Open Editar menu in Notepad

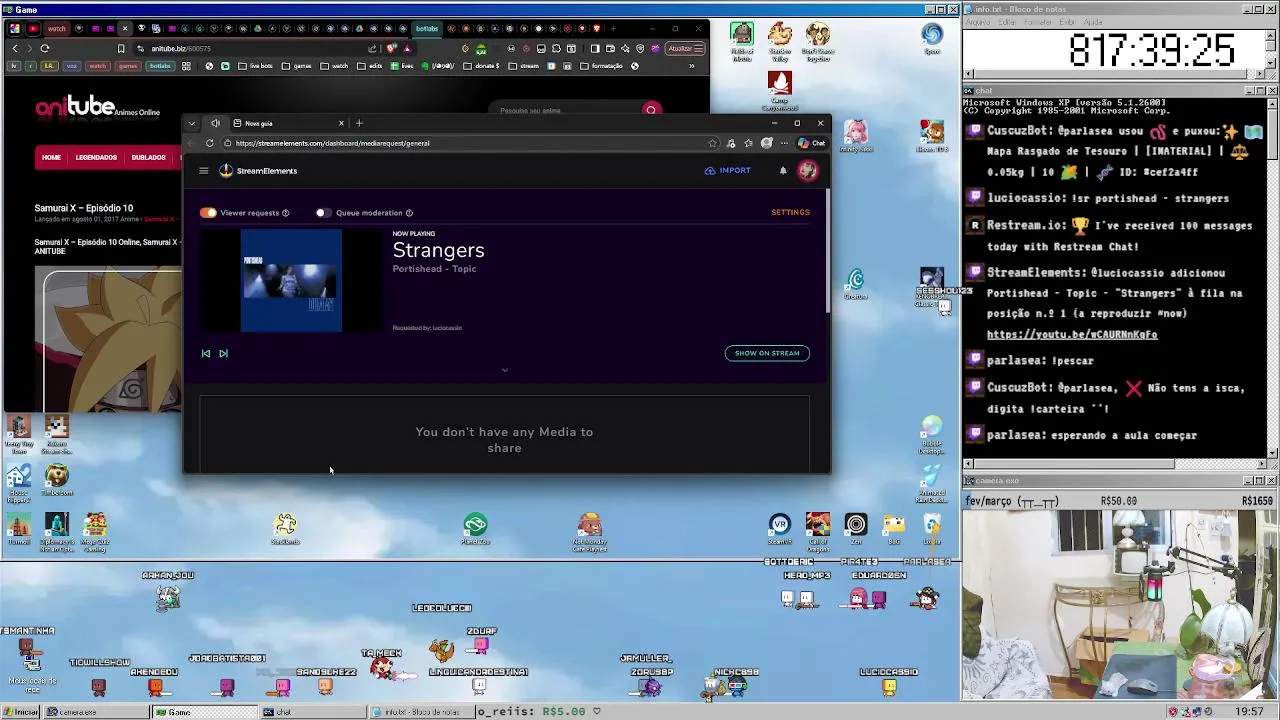(1005, 22)
